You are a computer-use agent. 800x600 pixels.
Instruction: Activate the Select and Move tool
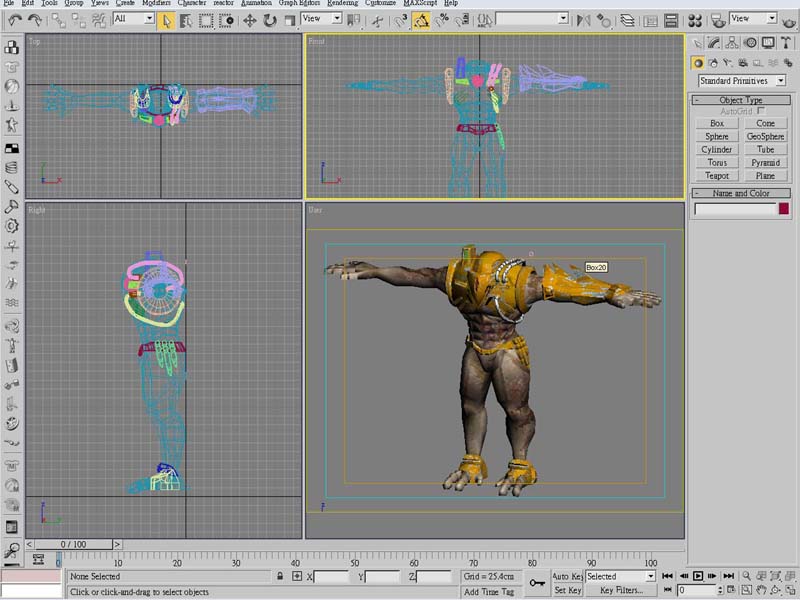[x=249, y=21]
